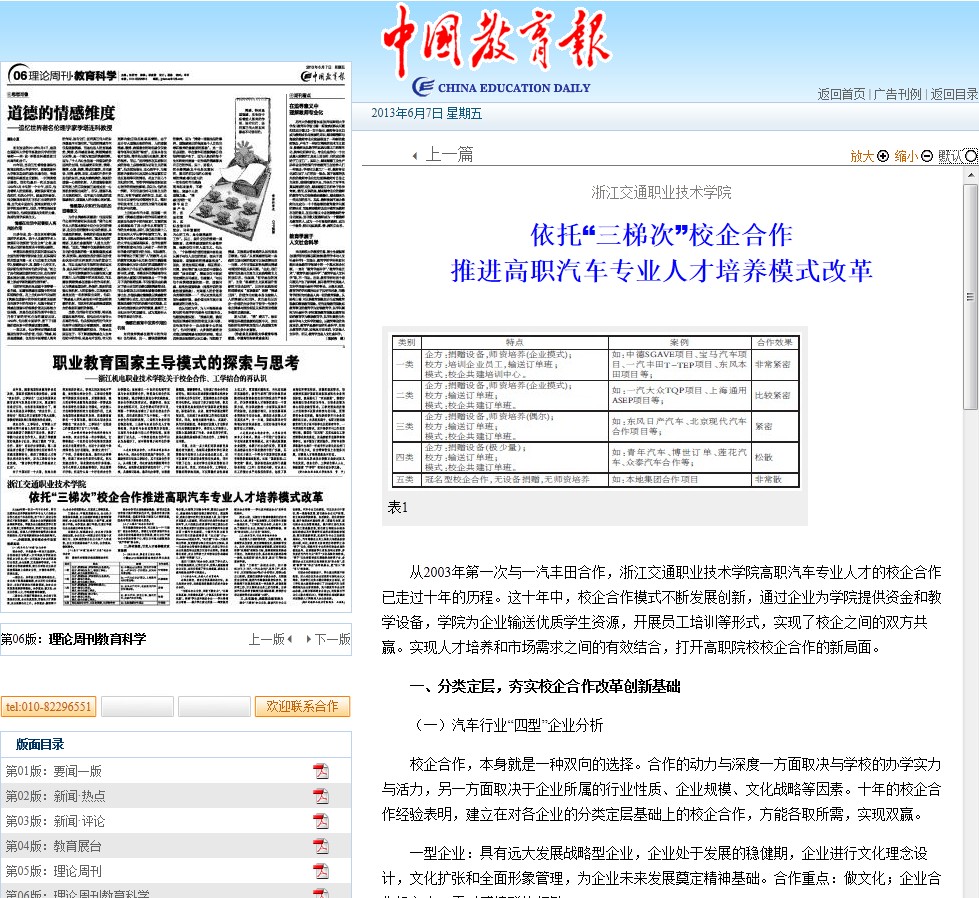Open PDF icon for 第01版 要闻一版
The height and width of the screenshot is (898, 979).
click(x=321, y=771)
